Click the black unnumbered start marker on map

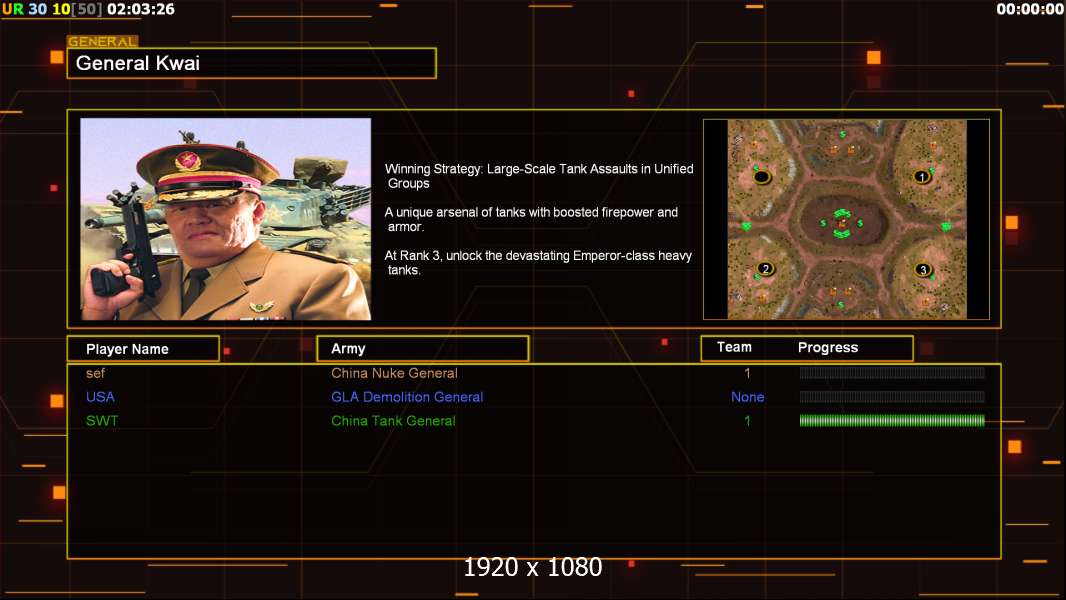(762, 177)
